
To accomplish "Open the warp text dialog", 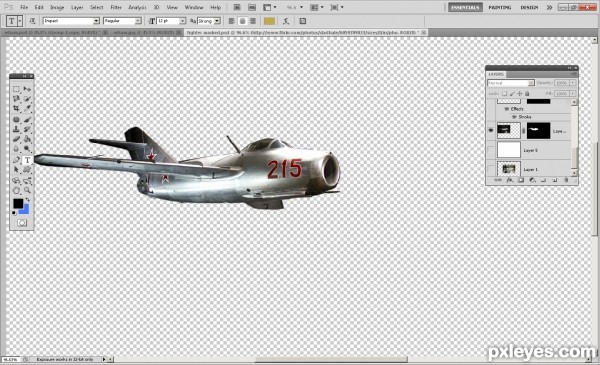I will click(286, 21).
